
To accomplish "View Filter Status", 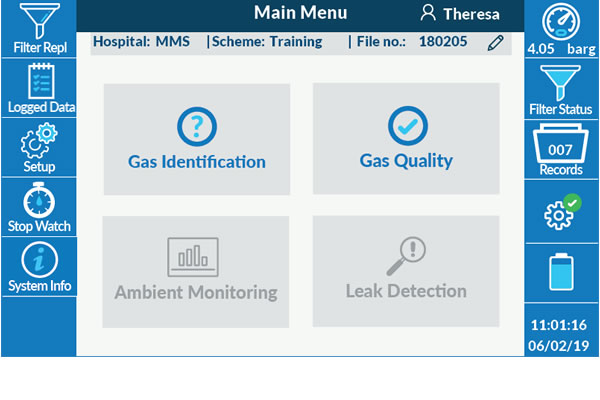I will (x=561, y=89).
